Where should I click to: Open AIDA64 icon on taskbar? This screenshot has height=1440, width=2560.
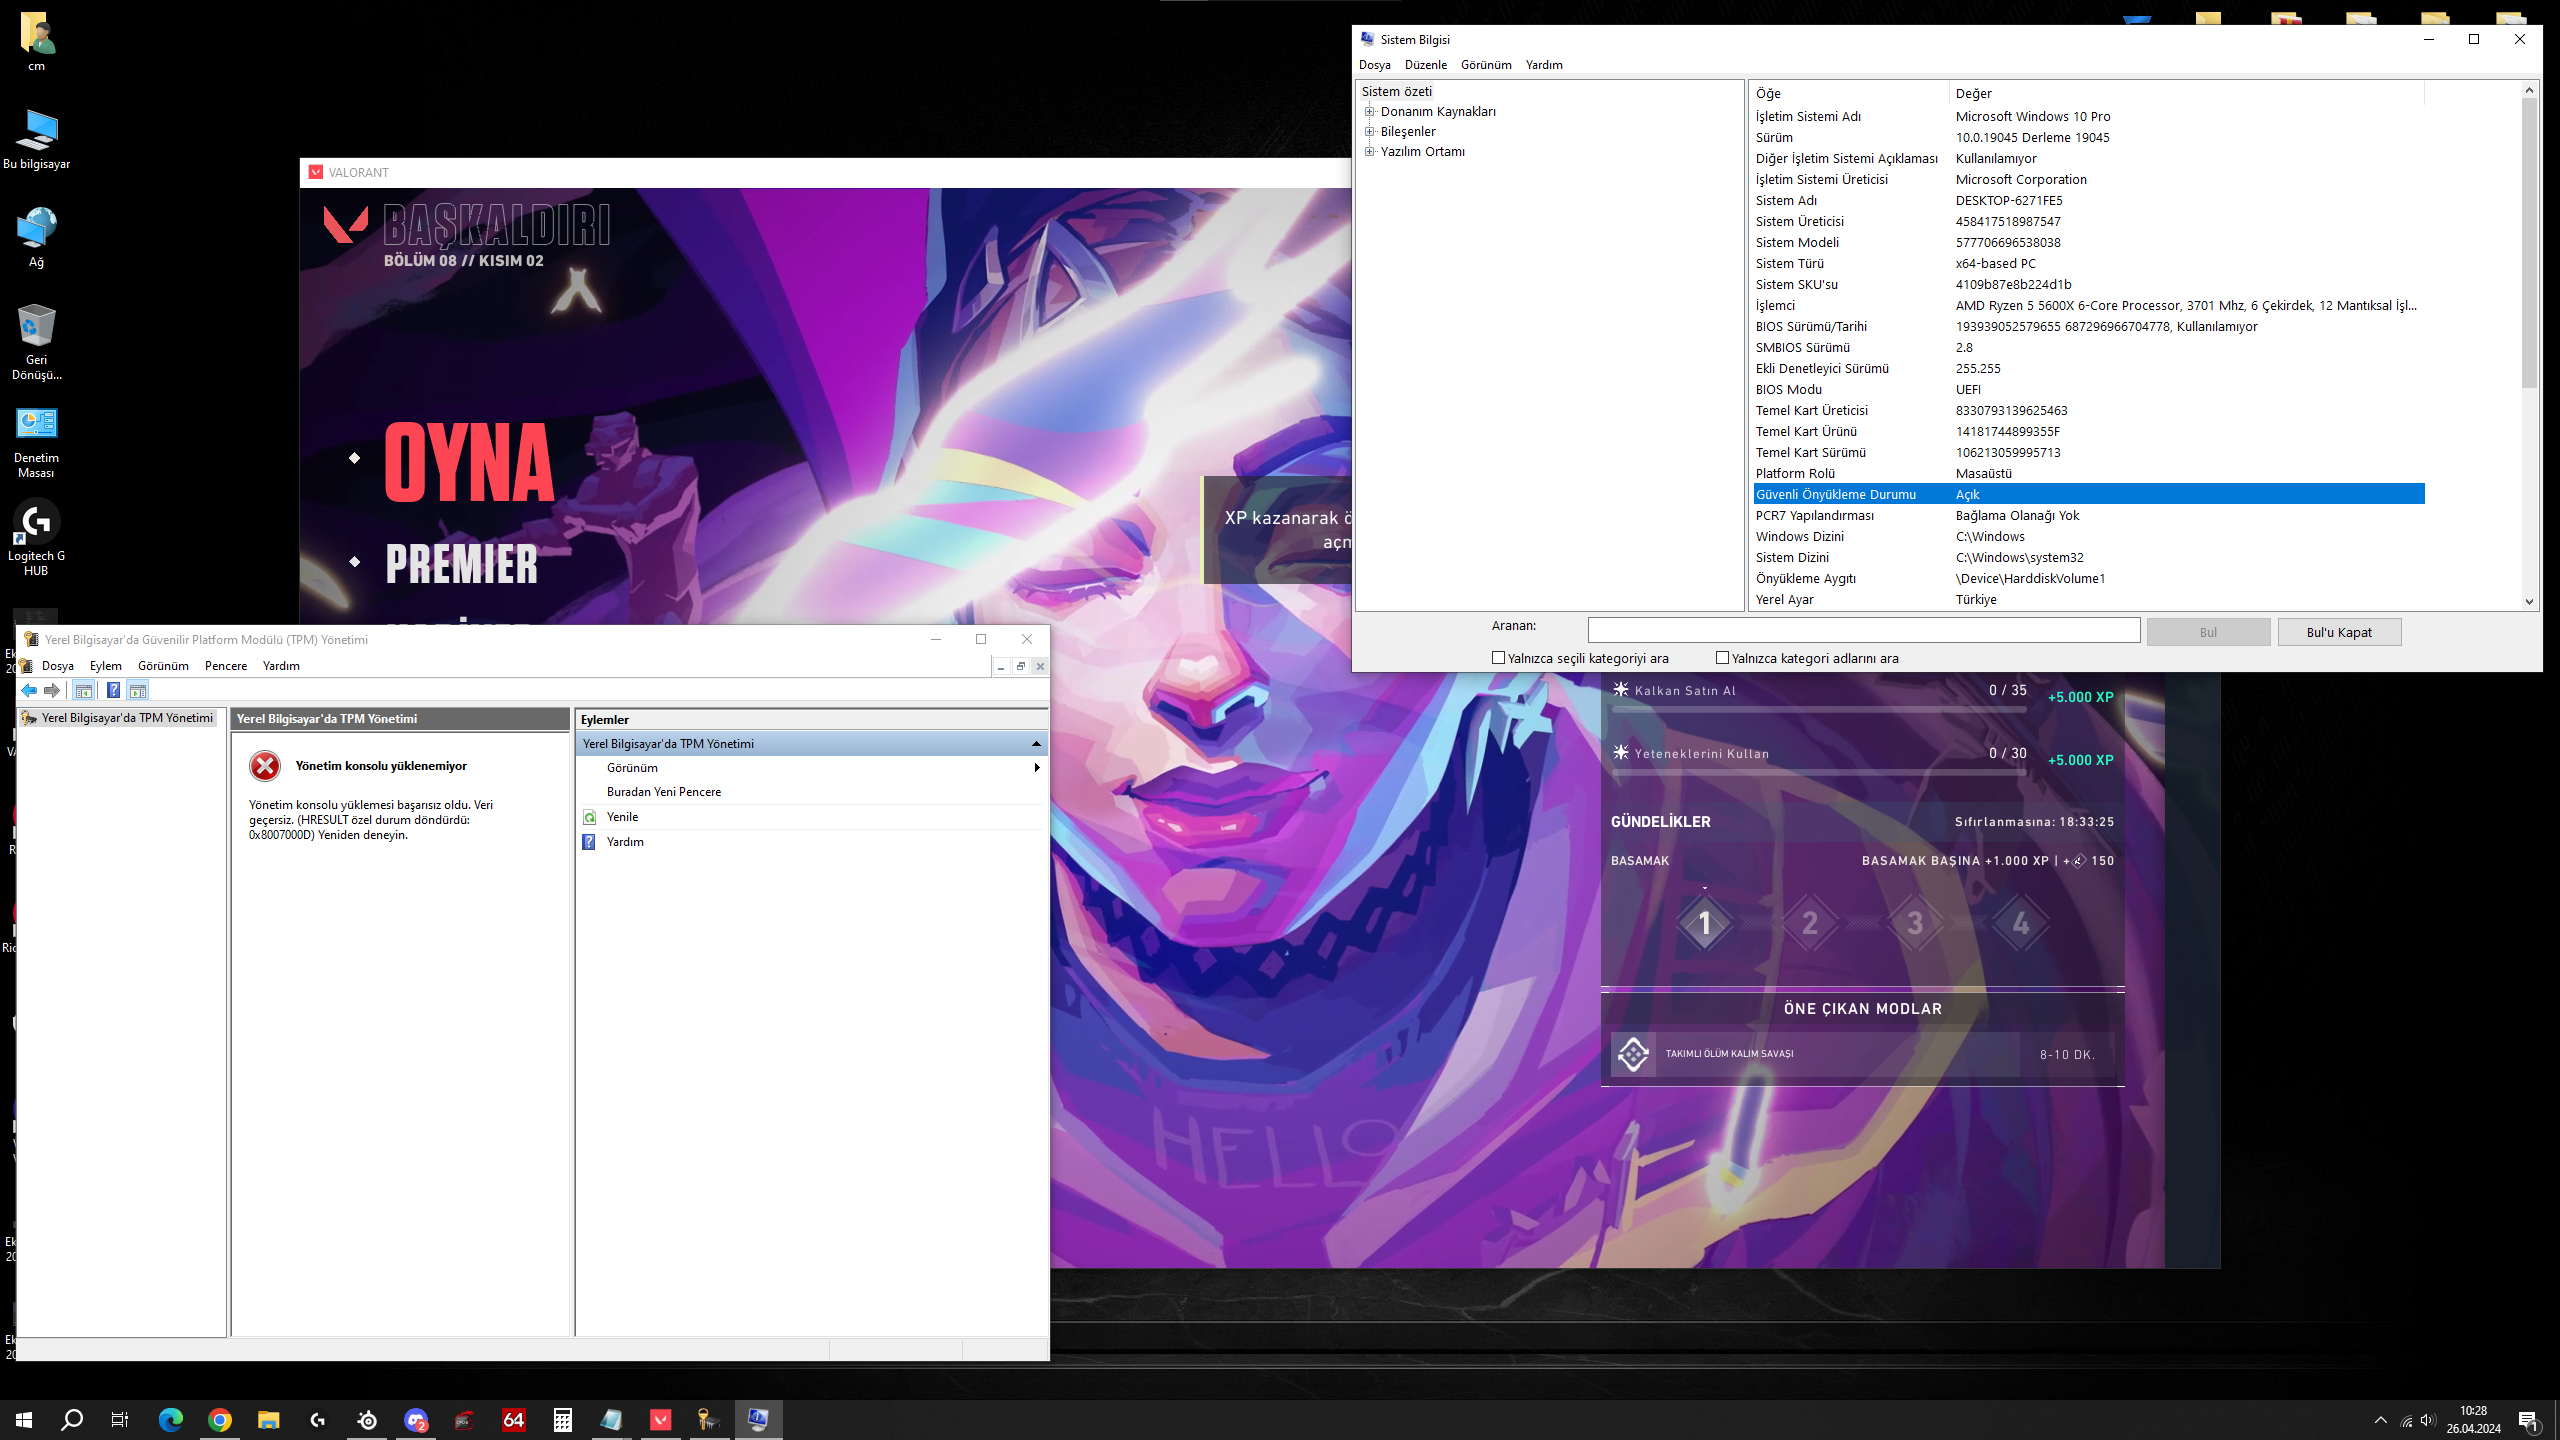click(x=514, y=1419)
